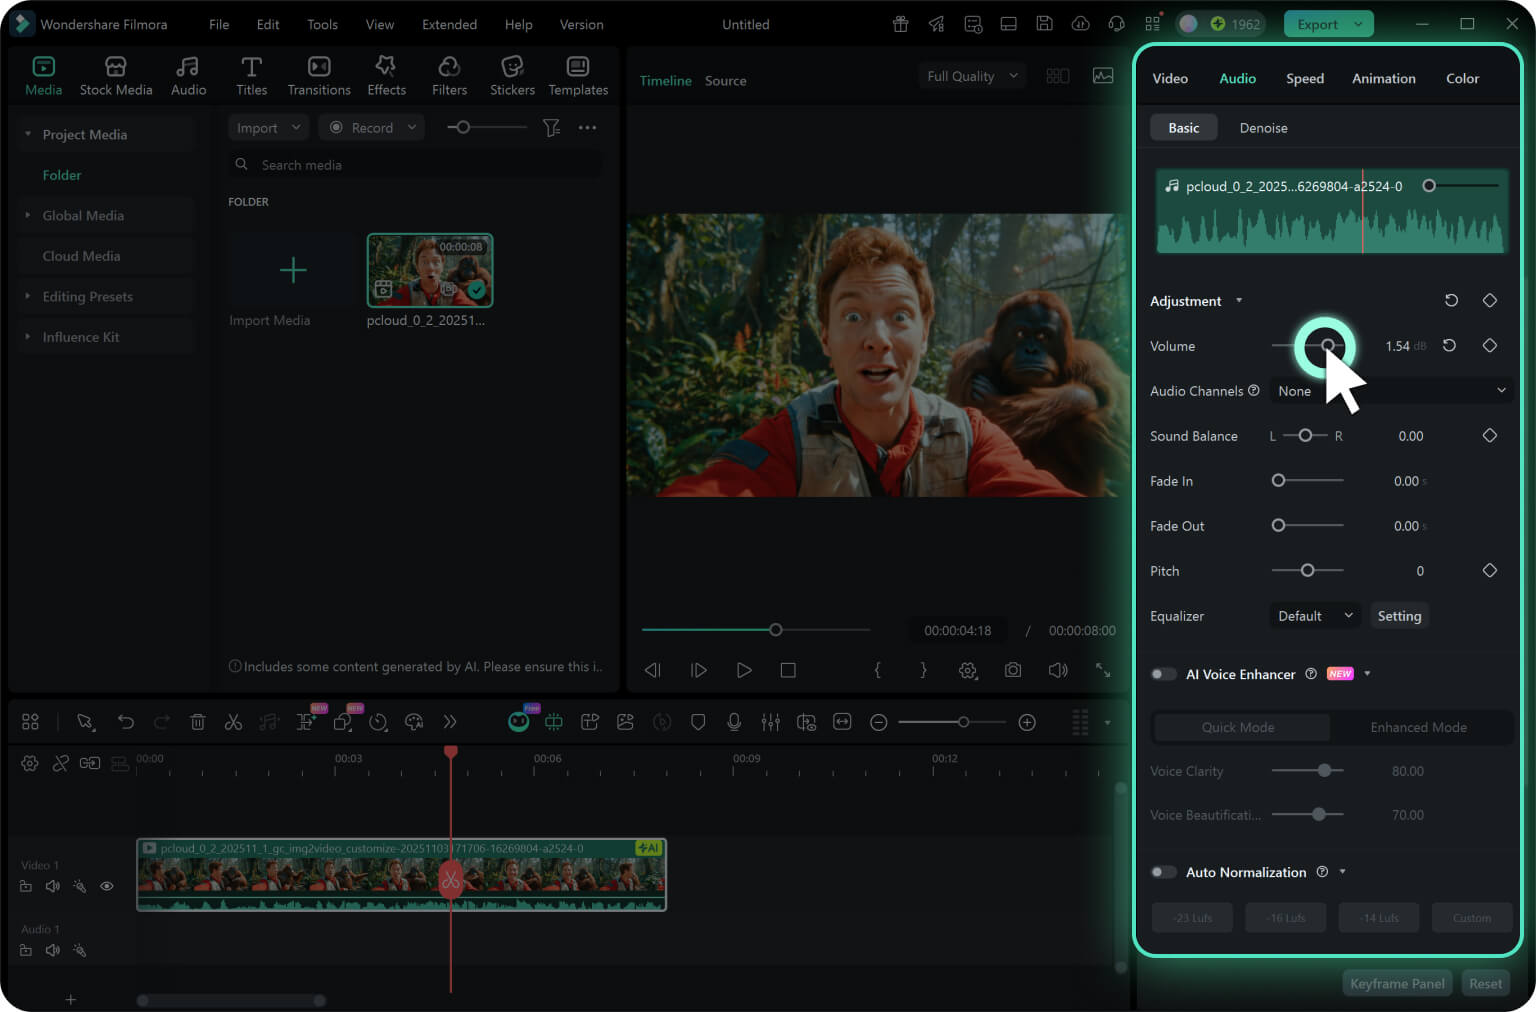Click the split scissors icon in timeline toolbar

coord(233,722)
